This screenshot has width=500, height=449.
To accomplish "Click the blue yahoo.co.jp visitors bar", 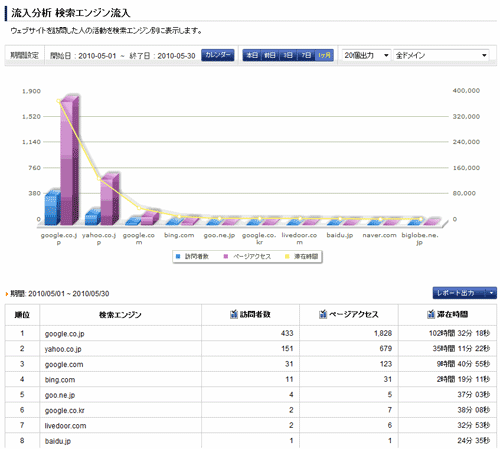I will click(x=93, y=217).
